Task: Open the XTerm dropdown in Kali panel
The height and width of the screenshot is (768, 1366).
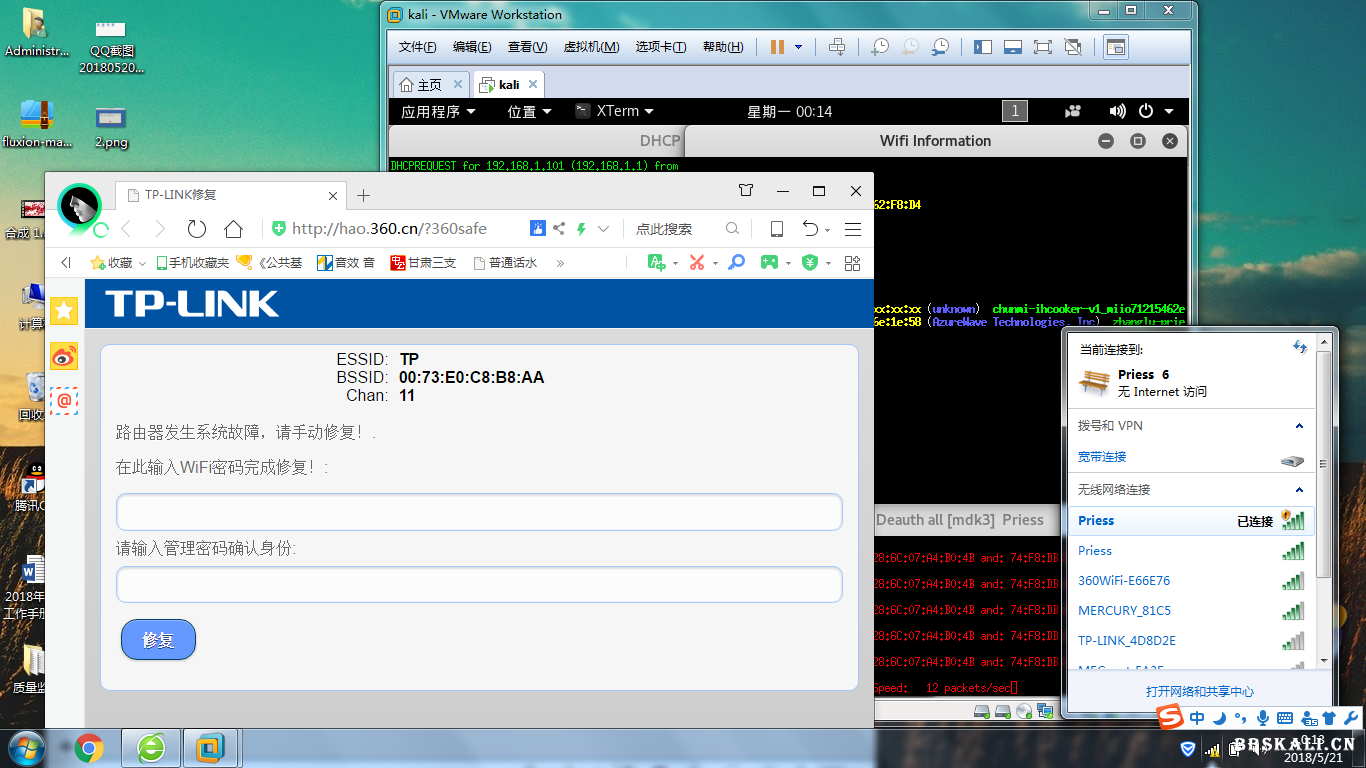Action: [614, 112]
